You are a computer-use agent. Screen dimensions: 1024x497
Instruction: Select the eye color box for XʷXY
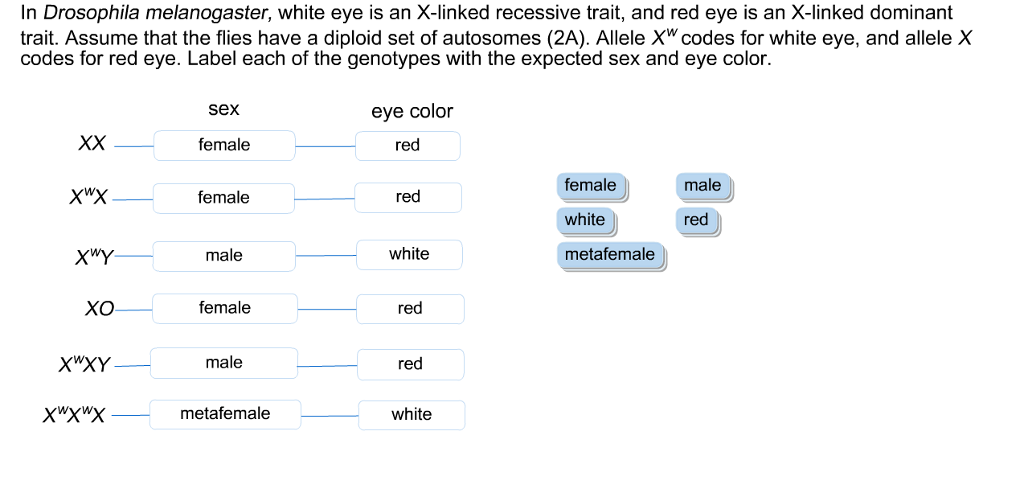411,364
